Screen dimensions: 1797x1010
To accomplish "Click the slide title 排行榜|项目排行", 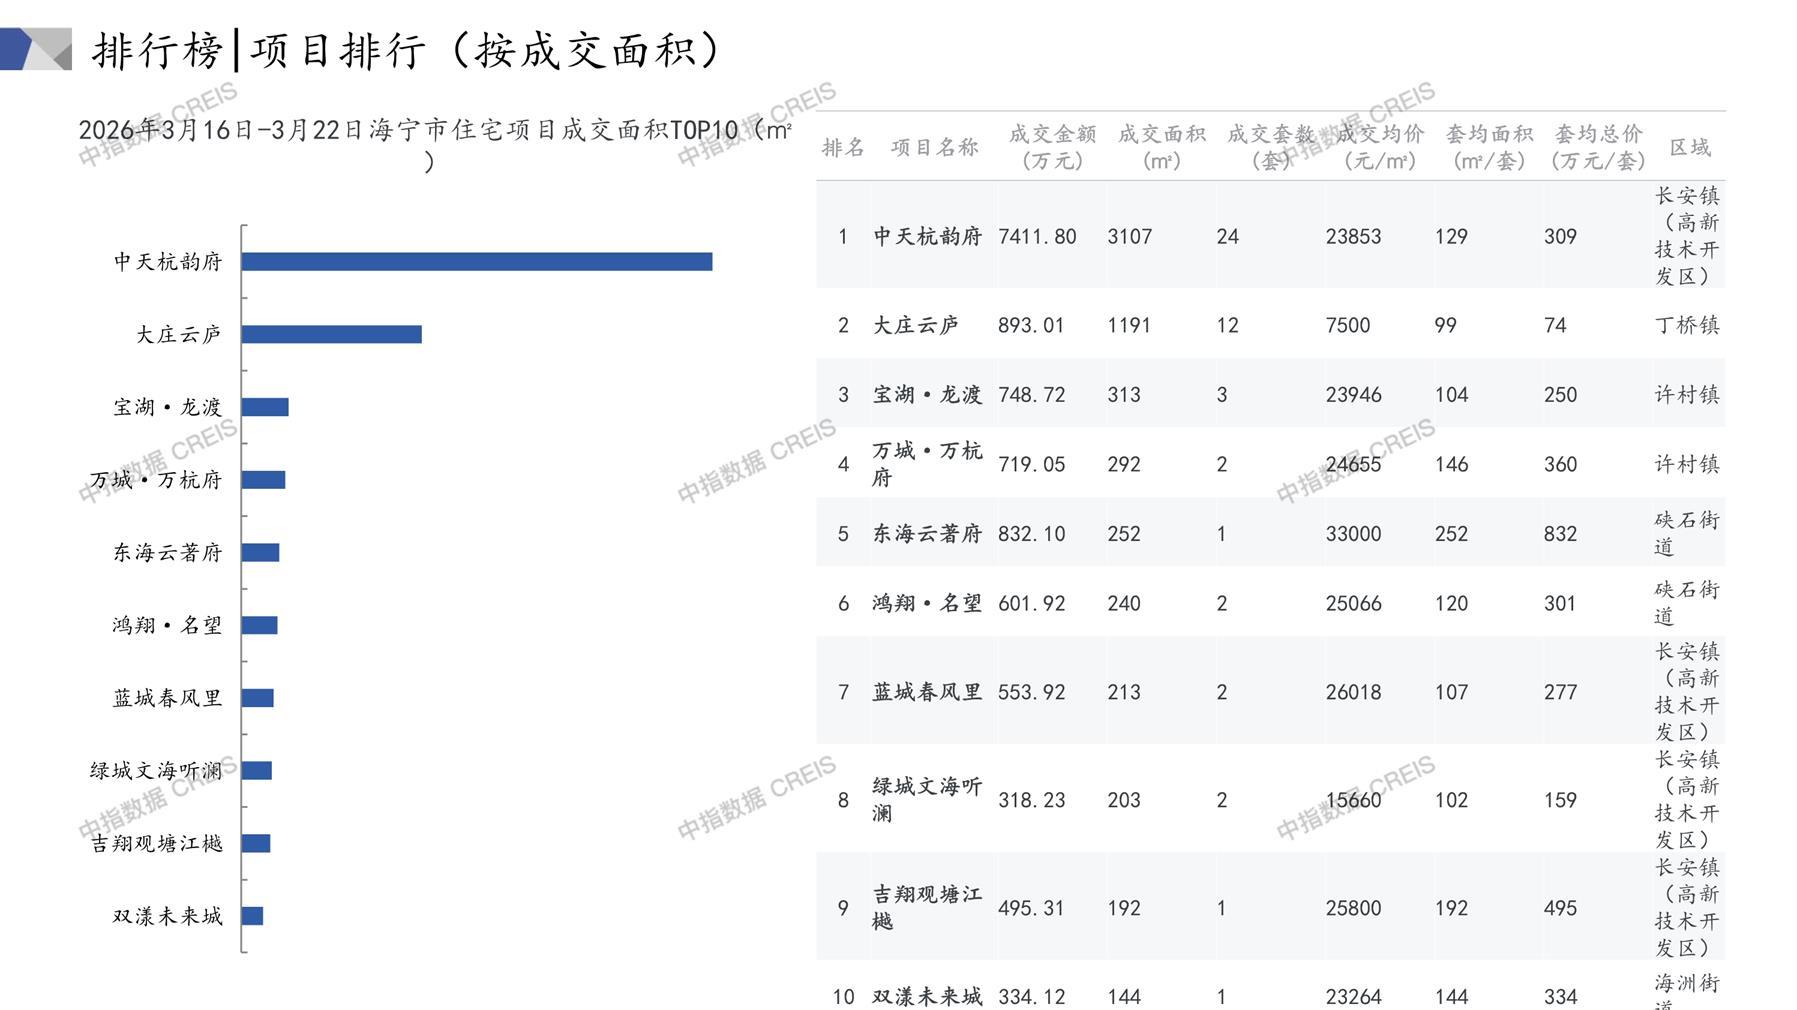I will coord(405,51).
